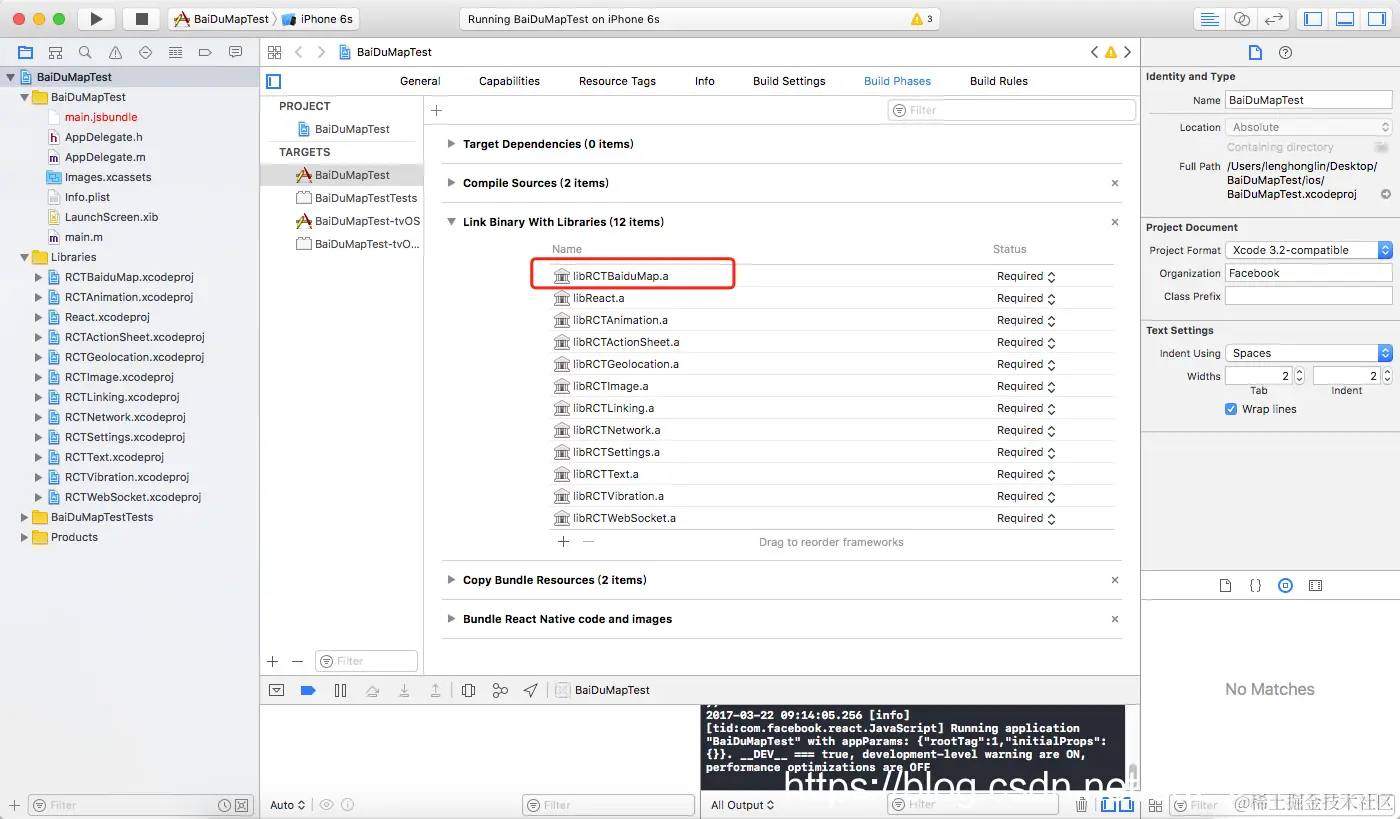The image size is (1400, 819).
Task: Open the report navigator icon
Action: pos(235,52)
